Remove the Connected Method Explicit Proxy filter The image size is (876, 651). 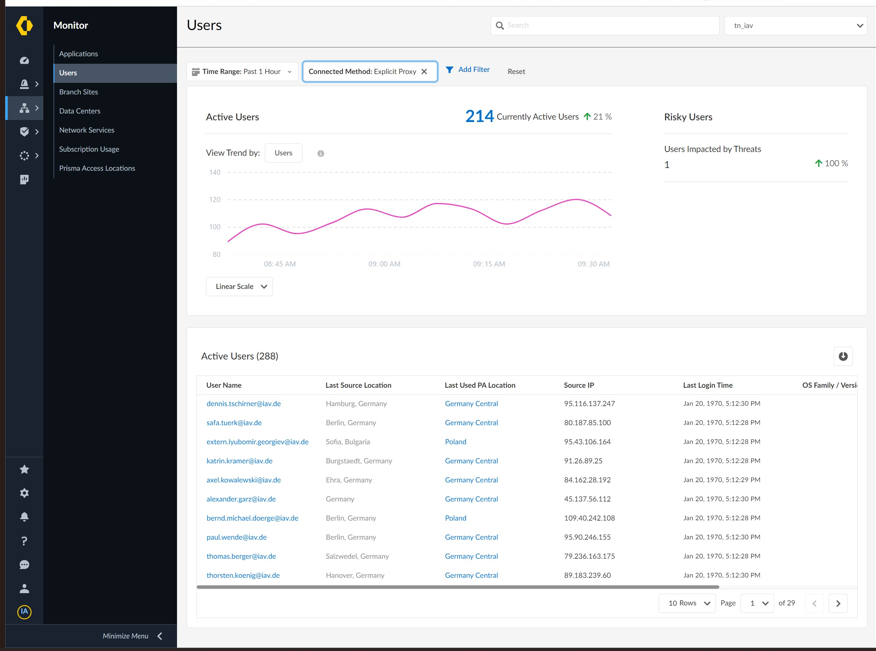point(424,71)
